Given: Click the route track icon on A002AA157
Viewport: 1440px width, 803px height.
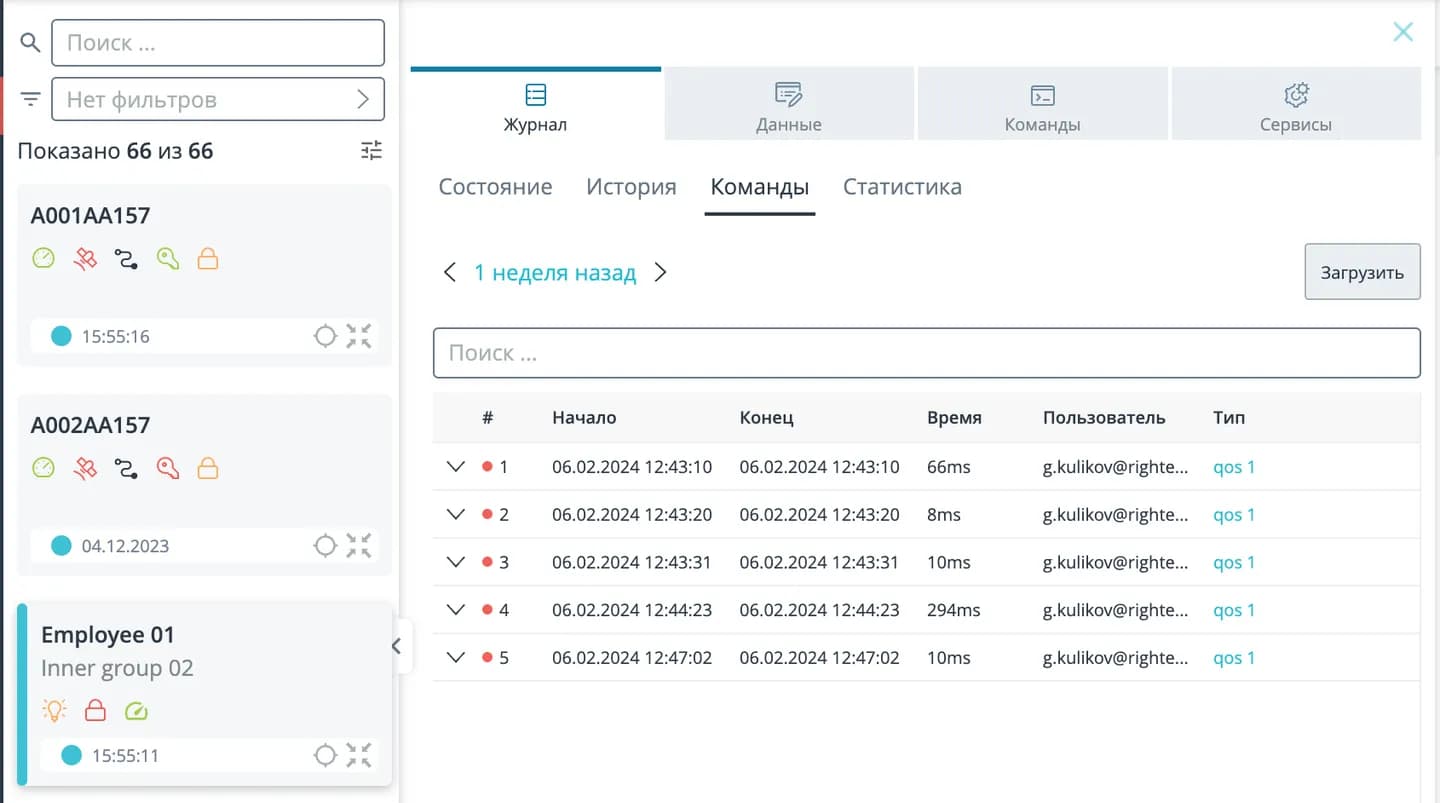Looking at the screenshot, I should pos(126,468).
